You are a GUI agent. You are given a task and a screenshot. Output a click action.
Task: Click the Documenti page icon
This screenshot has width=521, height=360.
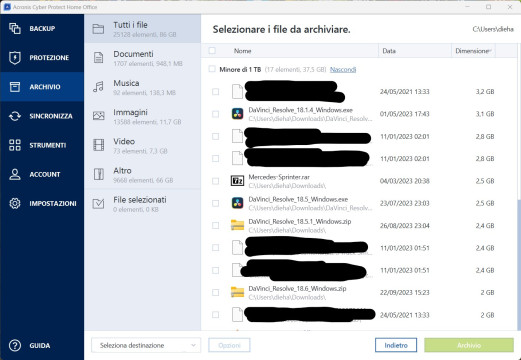(x=98, y=58)
